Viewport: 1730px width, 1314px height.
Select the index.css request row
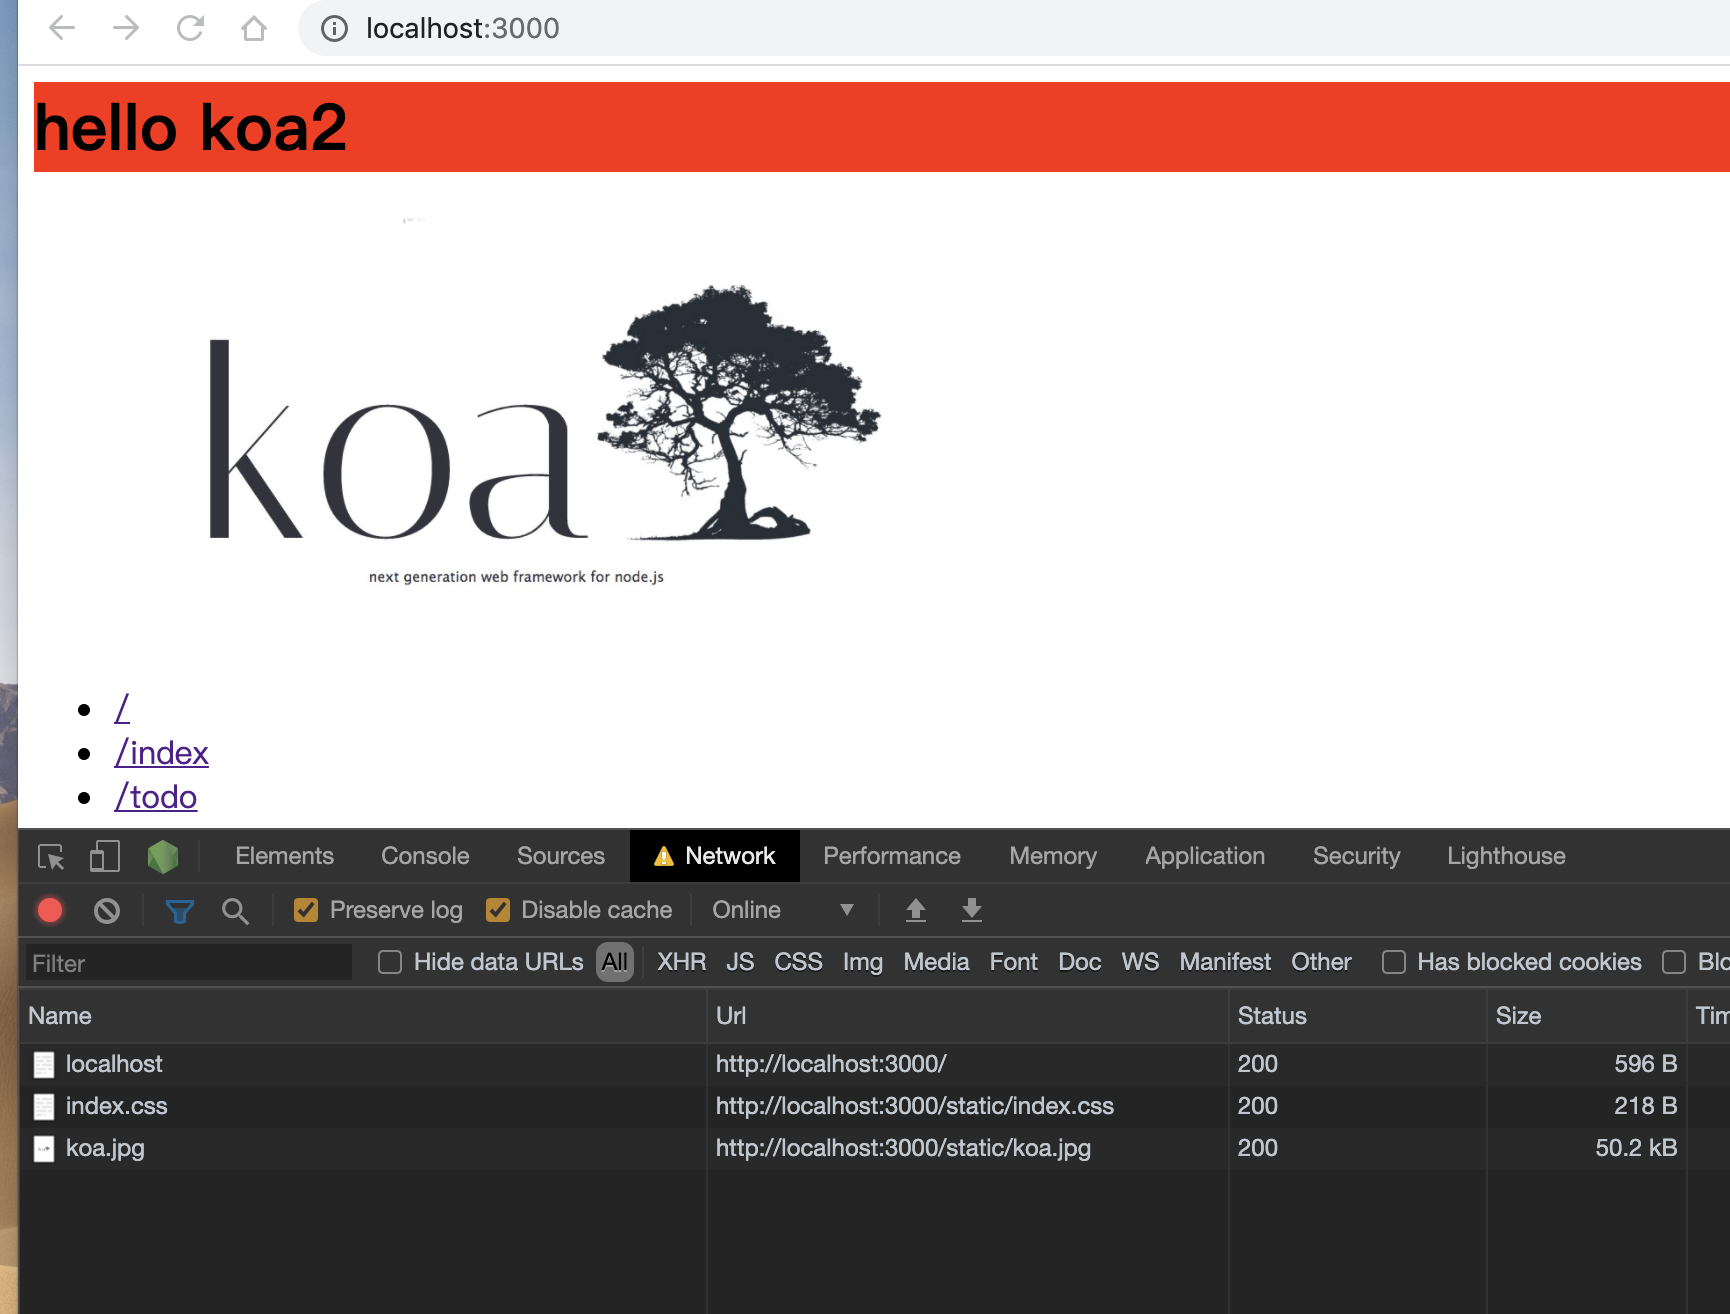874,1106
